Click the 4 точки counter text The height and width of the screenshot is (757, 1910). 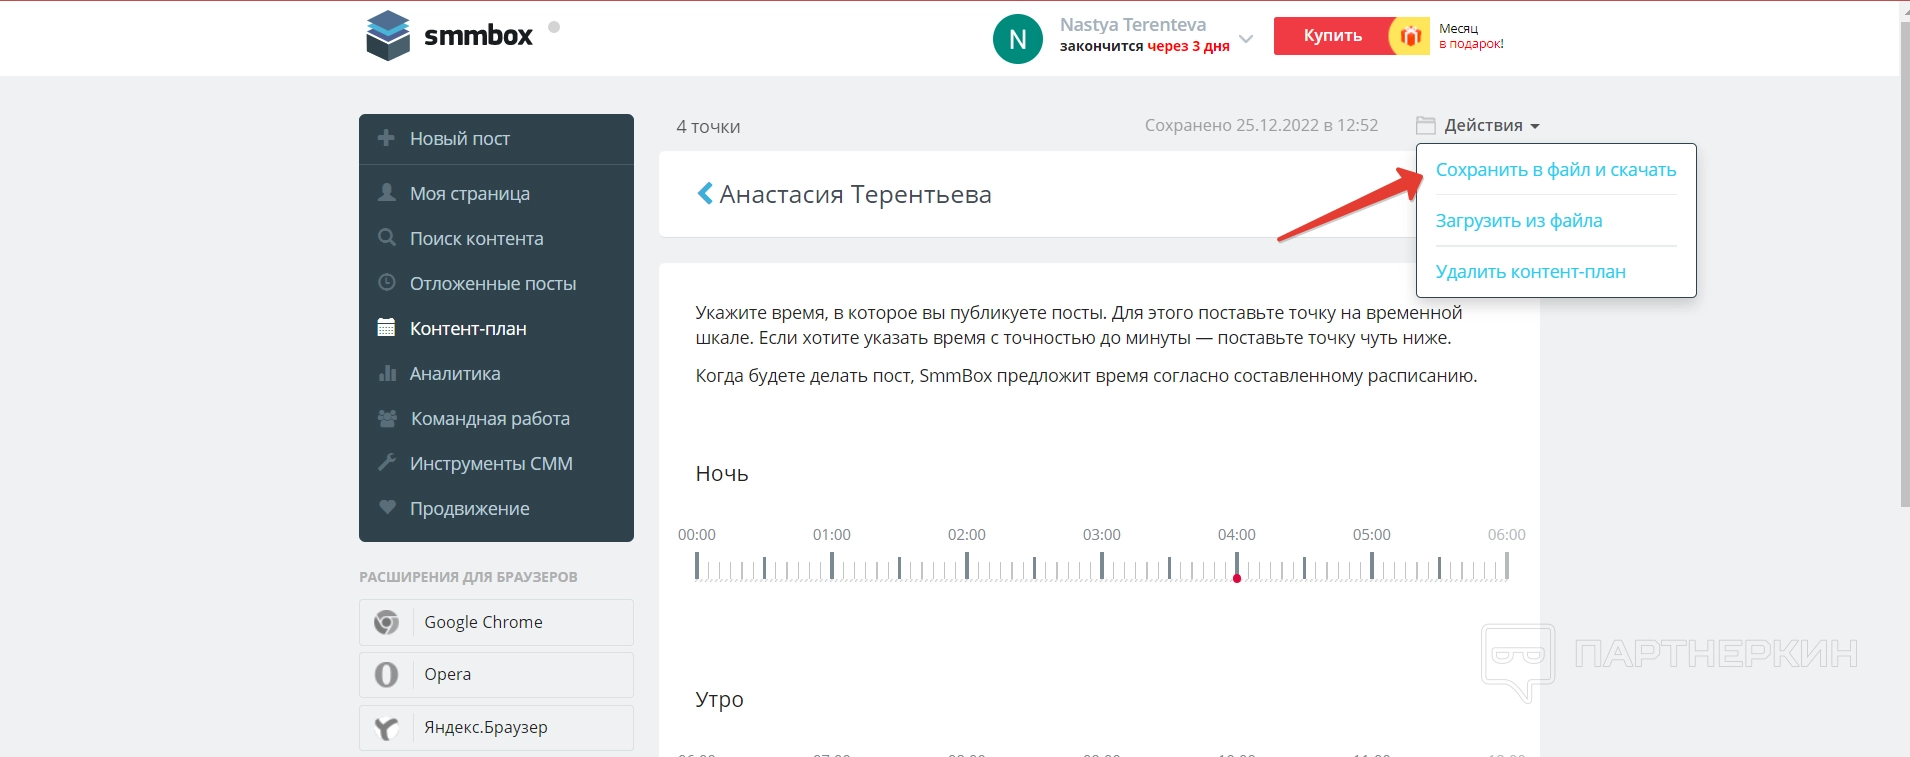pos(708,127)
